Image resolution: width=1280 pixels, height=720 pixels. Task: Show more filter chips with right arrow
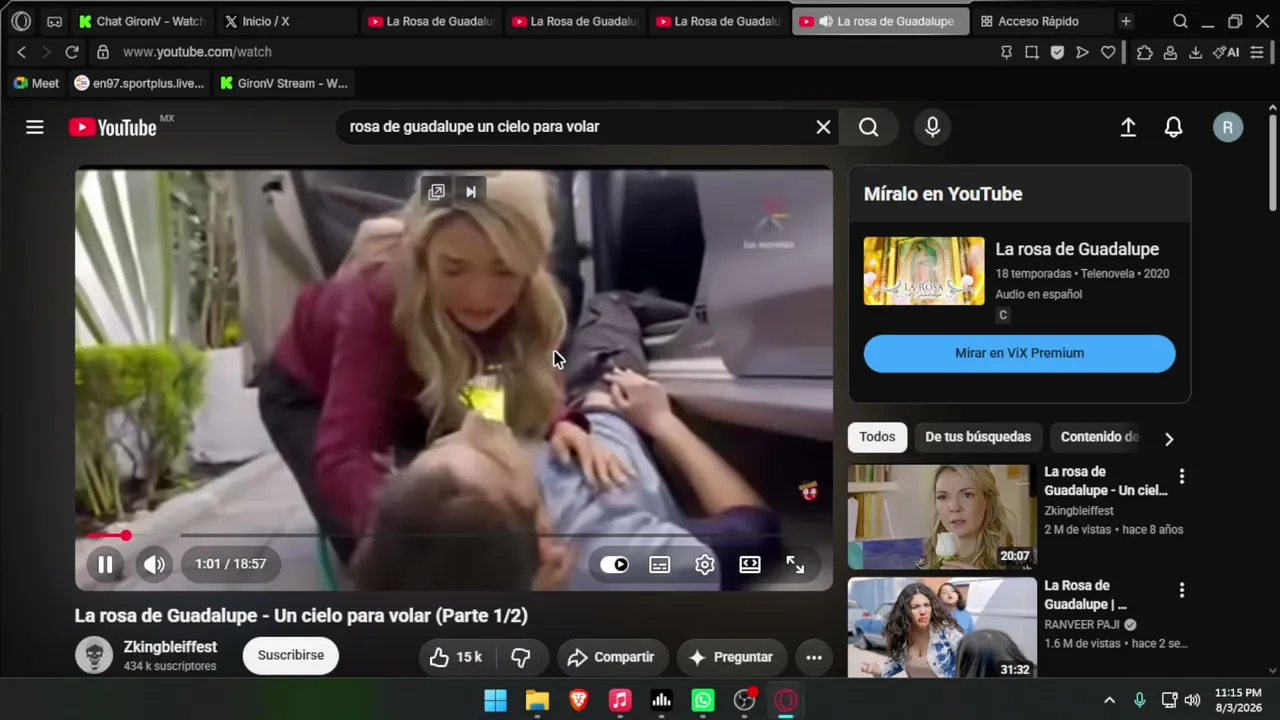point(1169,438)
